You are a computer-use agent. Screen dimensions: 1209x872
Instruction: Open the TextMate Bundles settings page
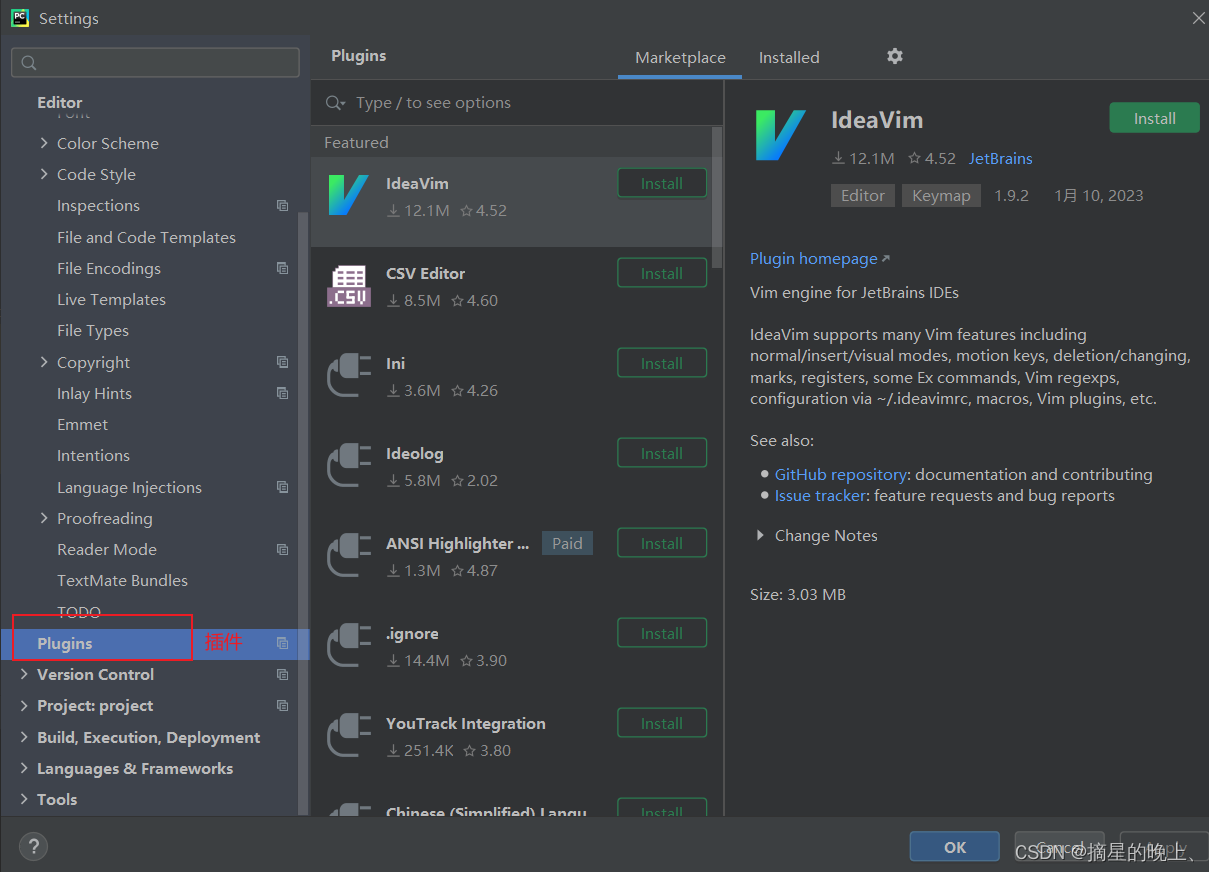pos(122,580)
